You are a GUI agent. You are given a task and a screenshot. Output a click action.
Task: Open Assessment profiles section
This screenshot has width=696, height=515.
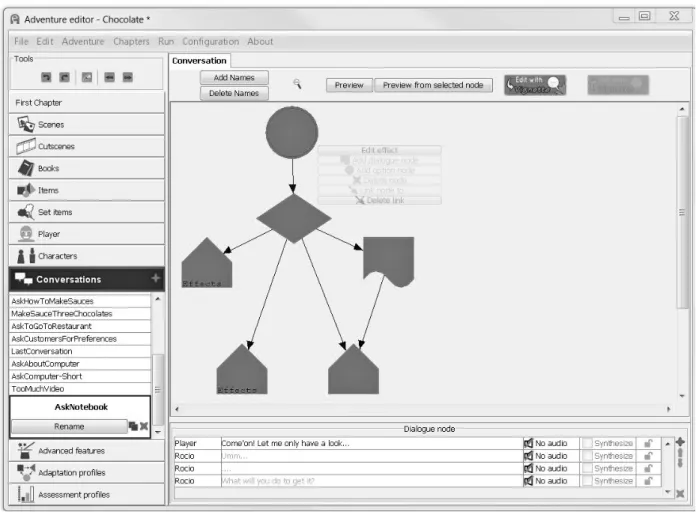[x=87, y=494]
